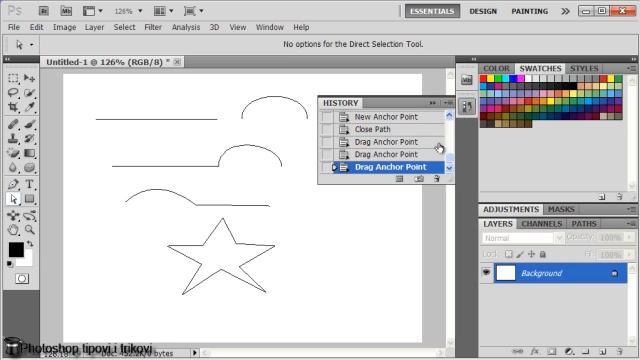This screenshot has width=640, height=360.
Task: Select the Horizontal Type tool
Action: 29,184
